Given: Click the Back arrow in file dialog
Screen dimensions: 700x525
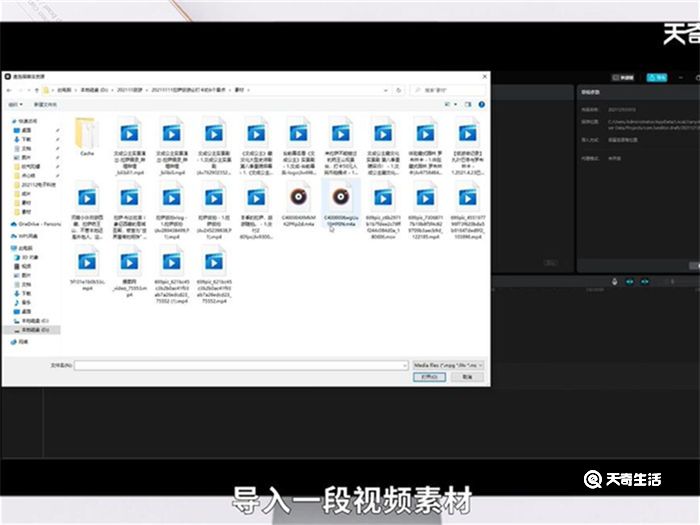Looking at the screenshot, I should click(x=9, y=90).
